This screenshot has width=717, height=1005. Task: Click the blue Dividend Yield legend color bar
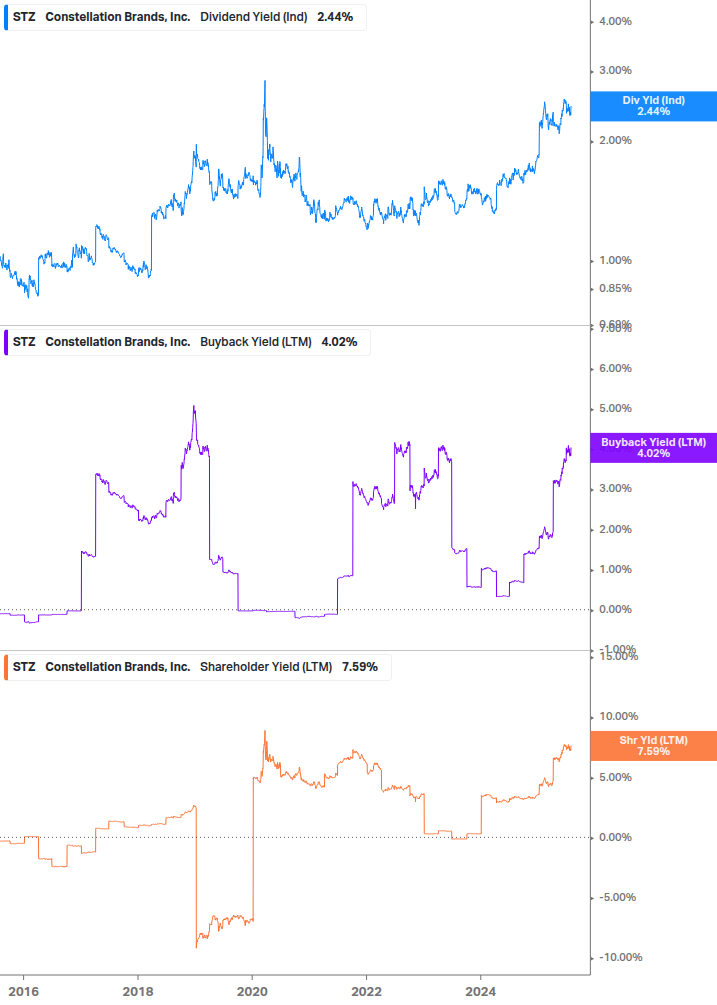[x=6, y=17]
